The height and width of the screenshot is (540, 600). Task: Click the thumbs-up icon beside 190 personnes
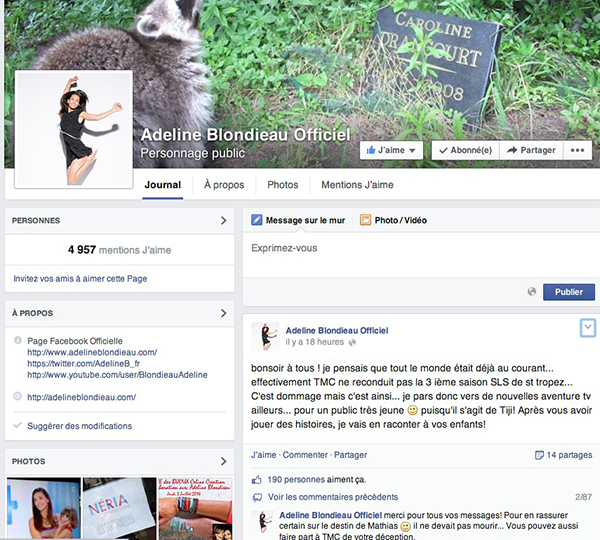pos(257,479)
